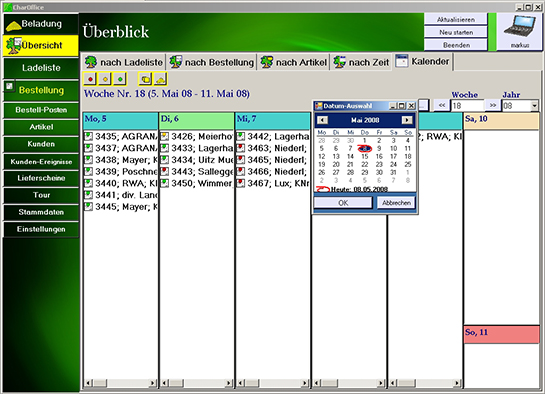
Task: Confirm date with the OK button
Action: coord(343,203)
